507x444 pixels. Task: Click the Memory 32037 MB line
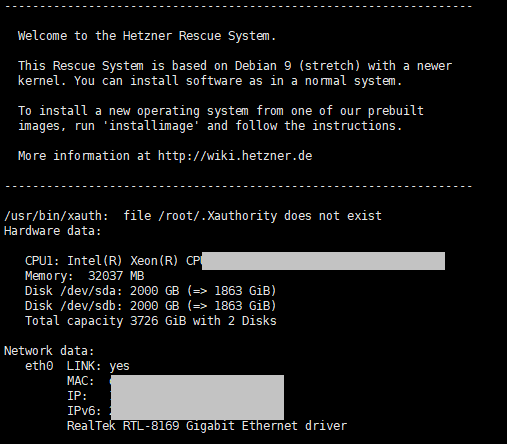coord(85,276)
